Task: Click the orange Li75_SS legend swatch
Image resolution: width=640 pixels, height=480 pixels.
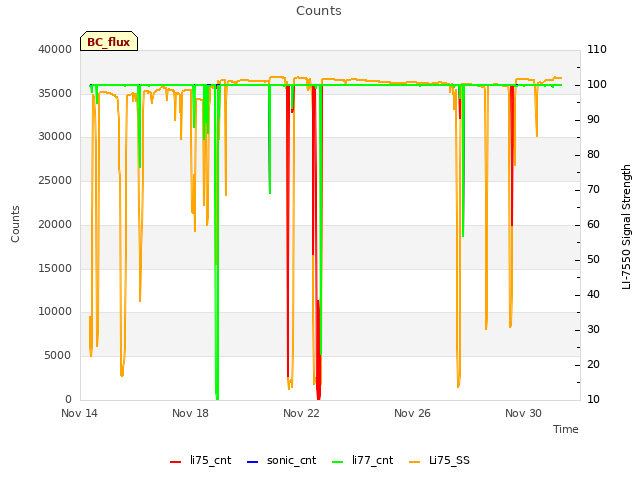Action: [x=414, y=462]
